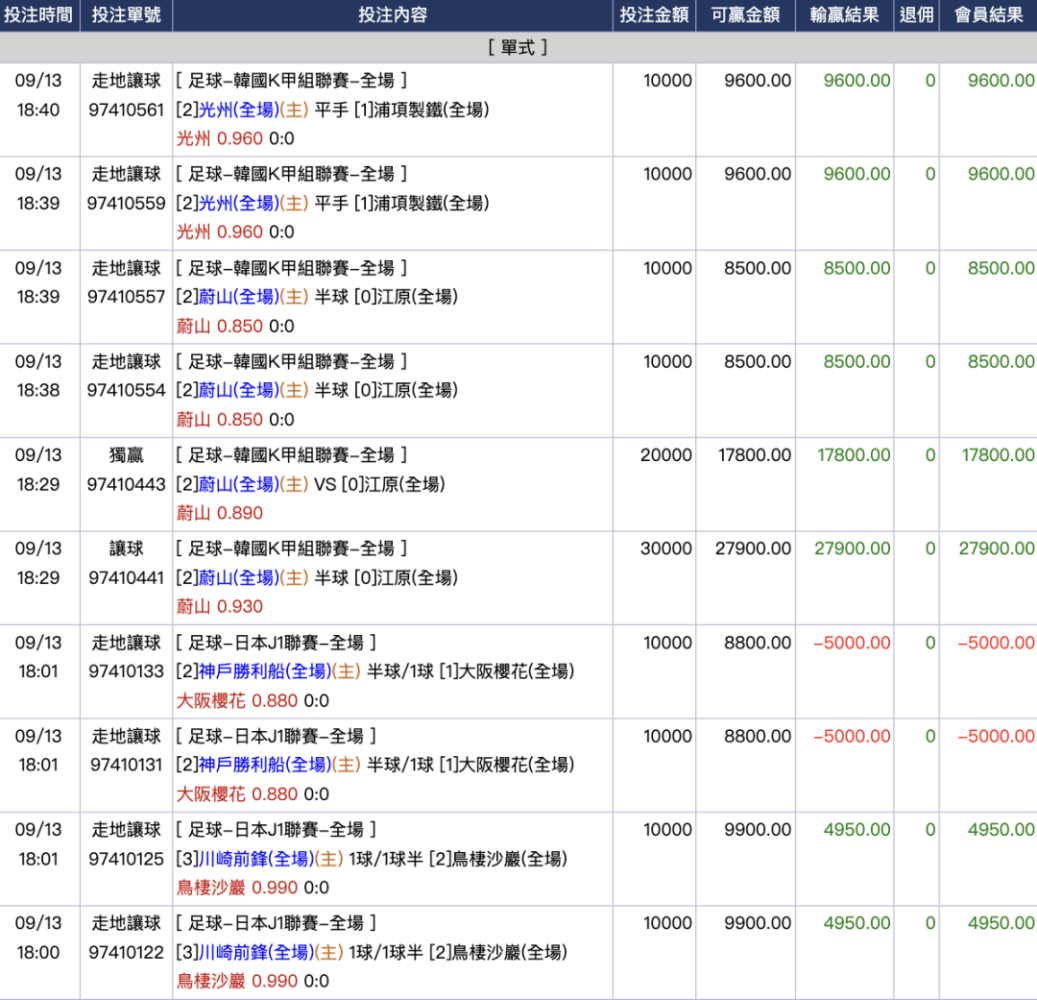Click 光州 0.960 odds in bet 97410561

220,138
